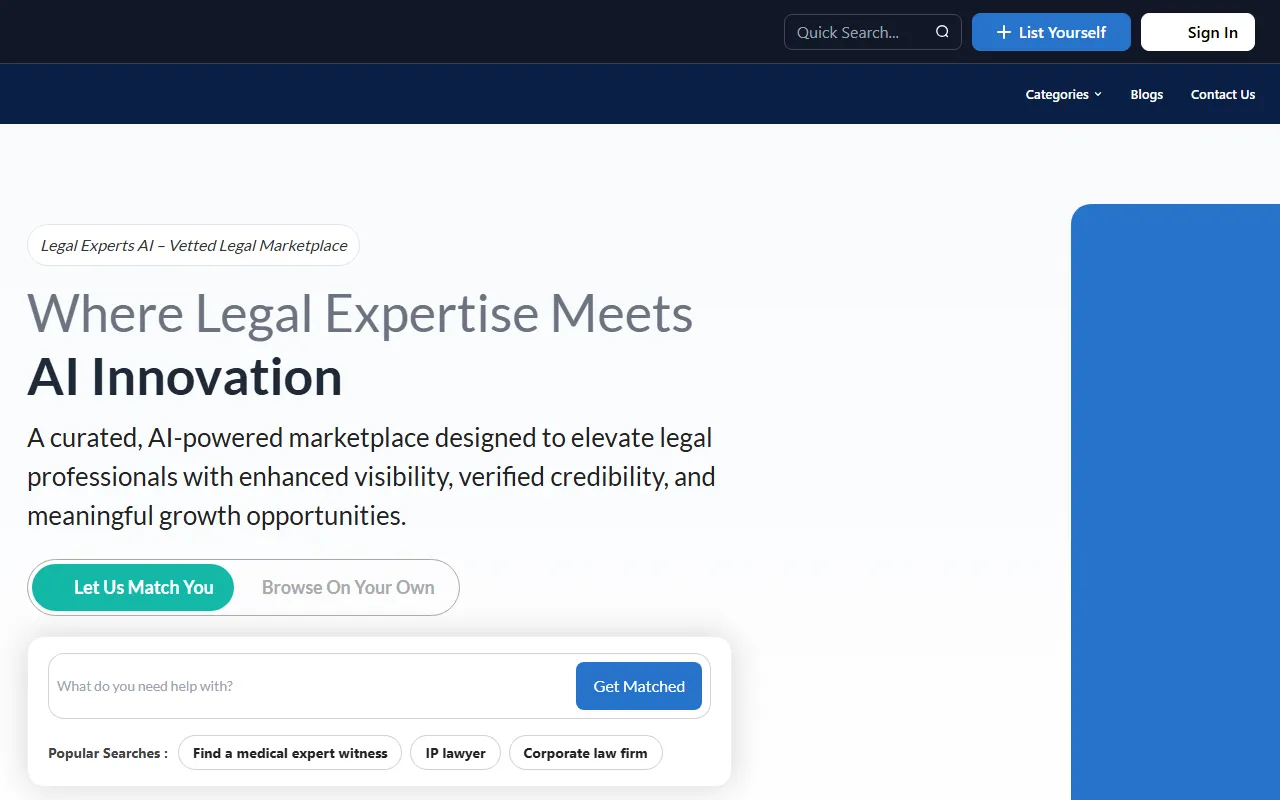Screen dimensions: 1280x800
Task: Click the magnifier icon in Quick Search
Action: (x=942, y=32)
